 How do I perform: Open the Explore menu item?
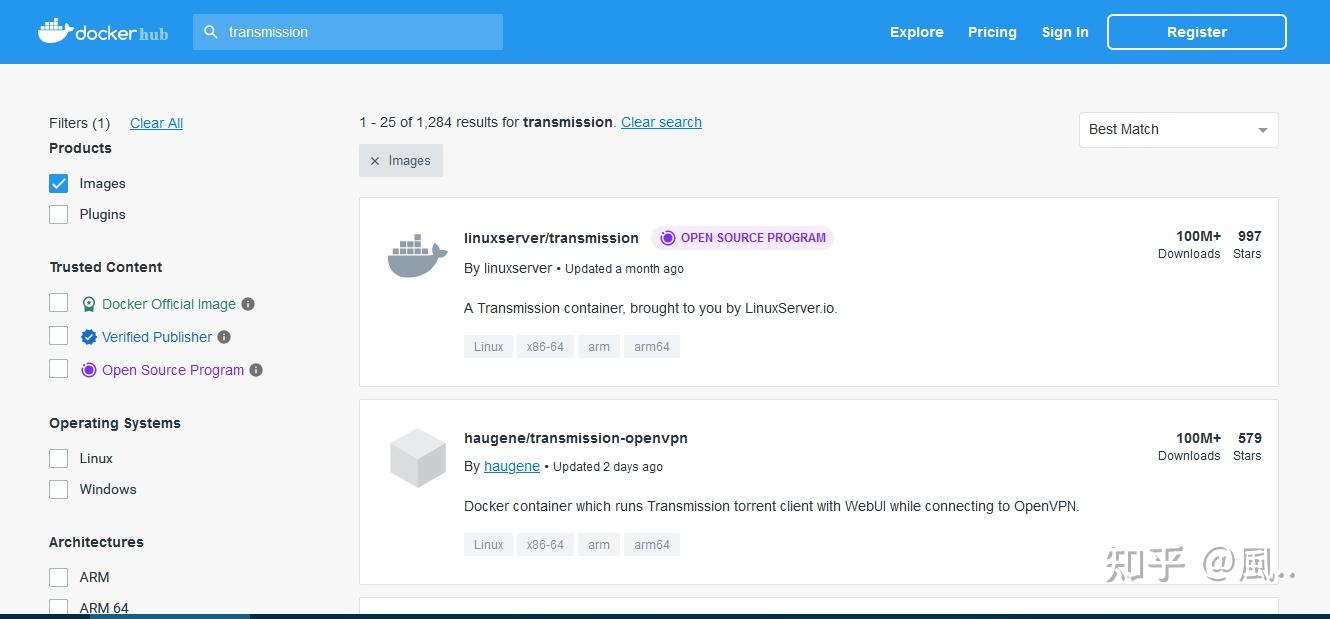click(x=916, y=32)
